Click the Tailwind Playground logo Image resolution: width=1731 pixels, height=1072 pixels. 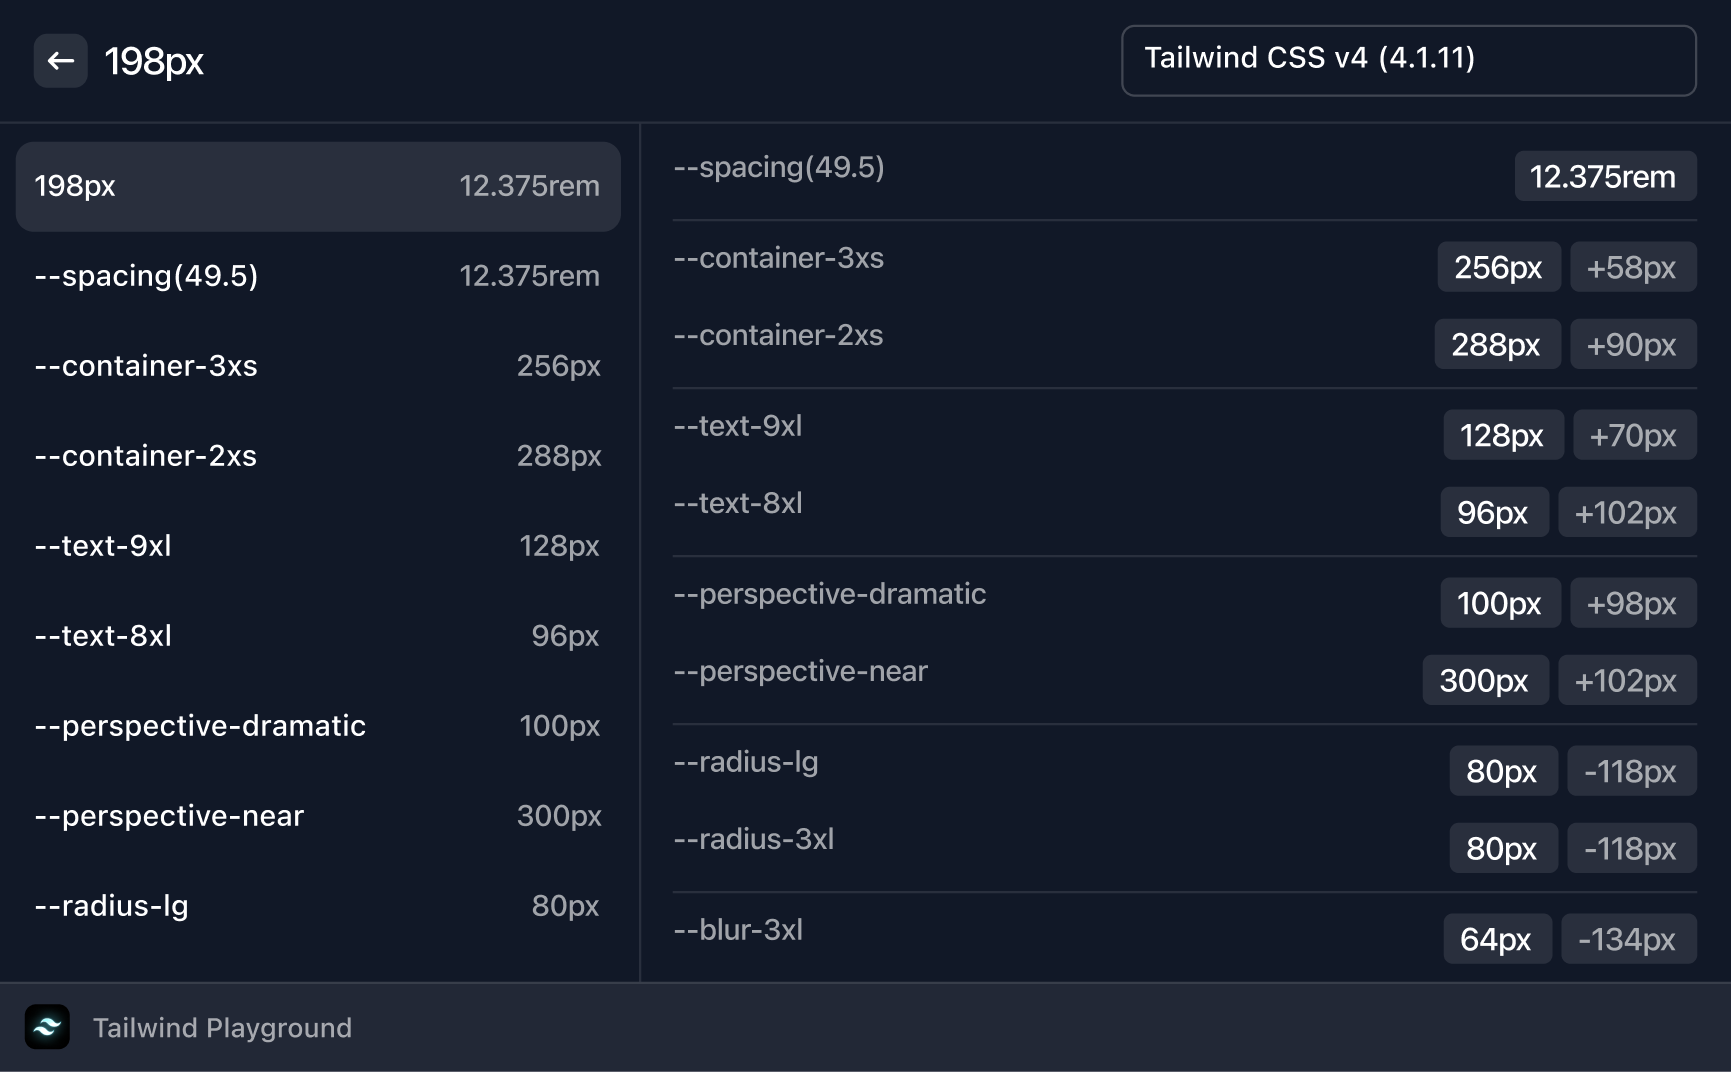tap(48, 1028)
